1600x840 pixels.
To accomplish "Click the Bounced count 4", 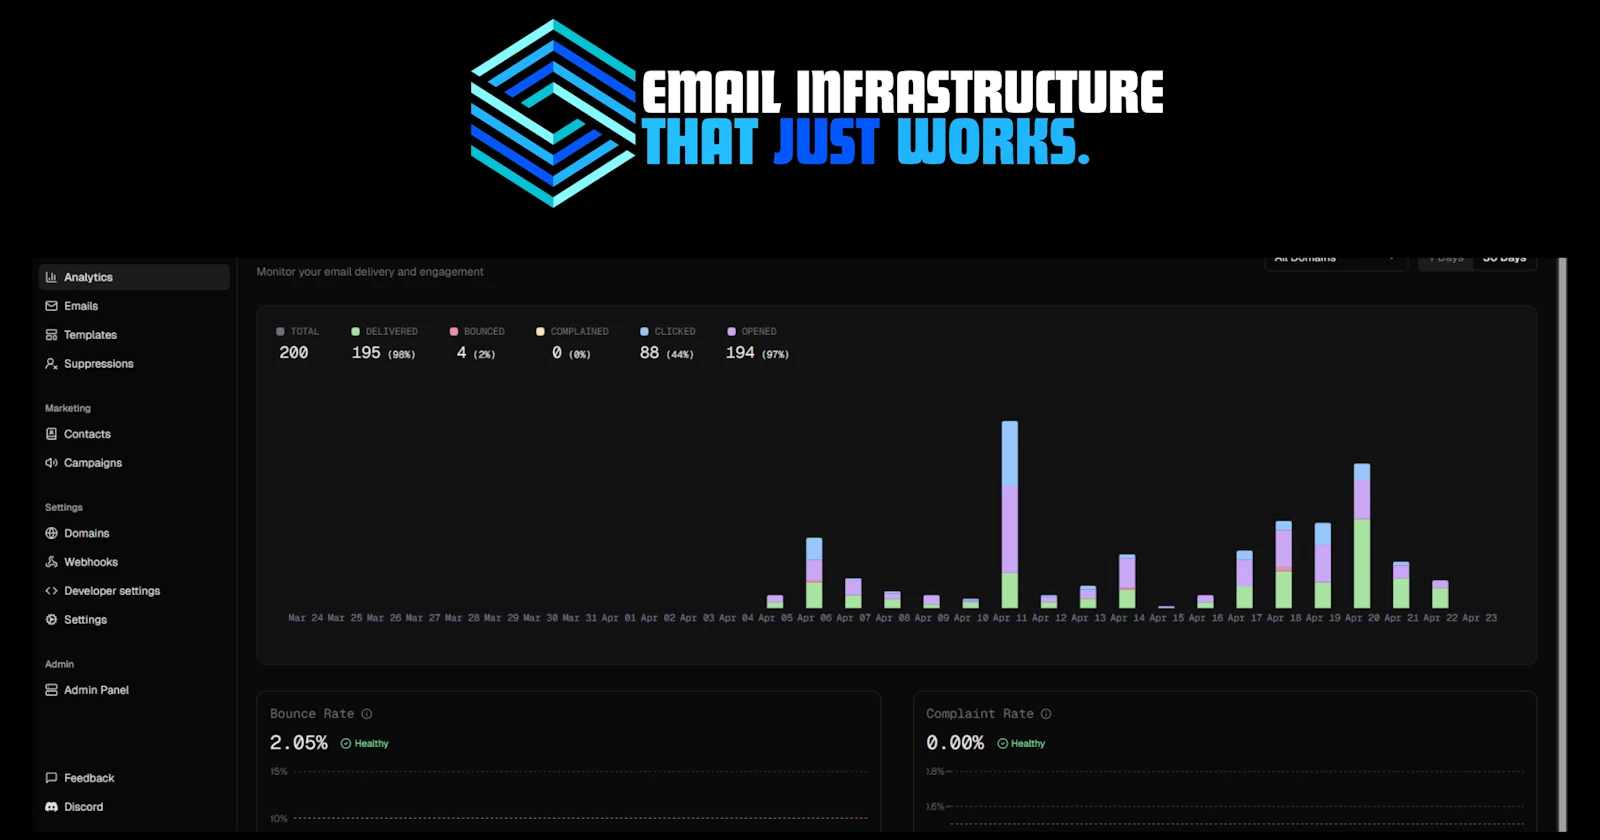I will [461, 353].
